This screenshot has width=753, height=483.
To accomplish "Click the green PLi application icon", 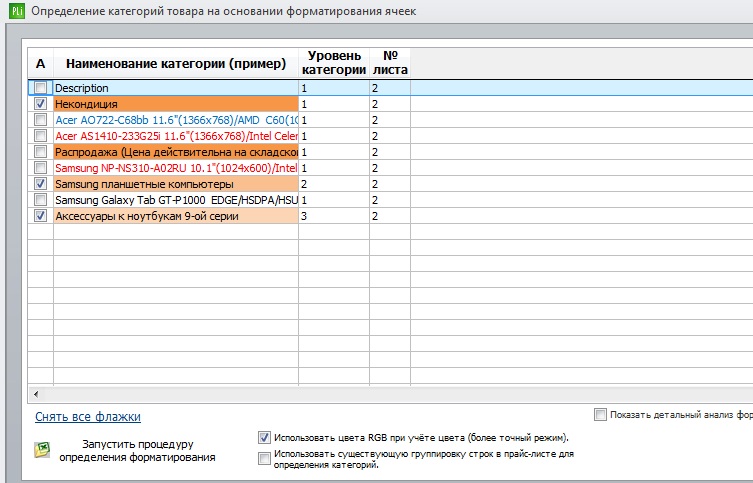I will (x=17, y=11).
